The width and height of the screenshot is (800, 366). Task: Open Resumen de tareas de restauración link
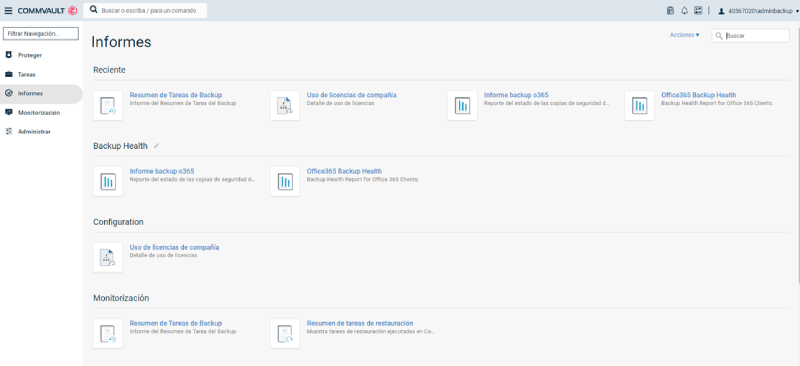pos(360,323)
